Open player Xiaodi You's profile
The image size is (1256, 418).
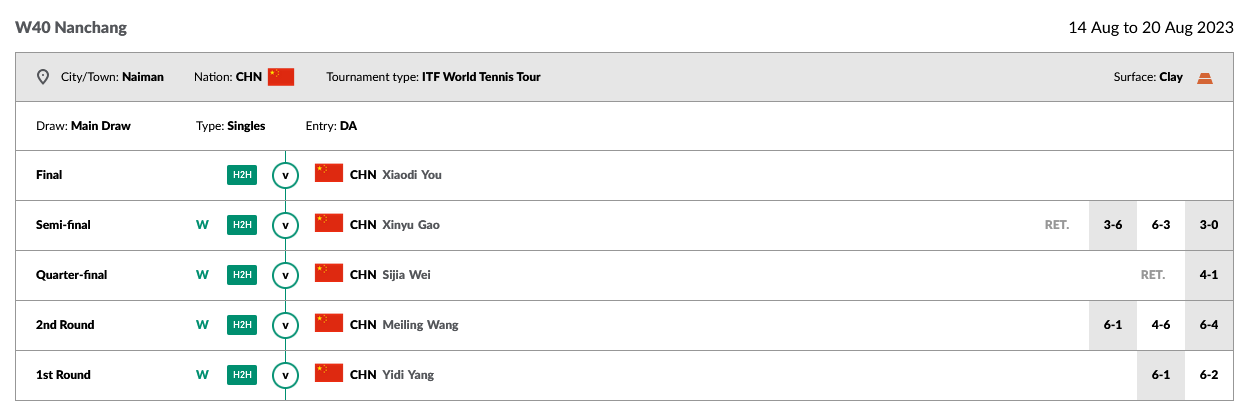(412, 175)
